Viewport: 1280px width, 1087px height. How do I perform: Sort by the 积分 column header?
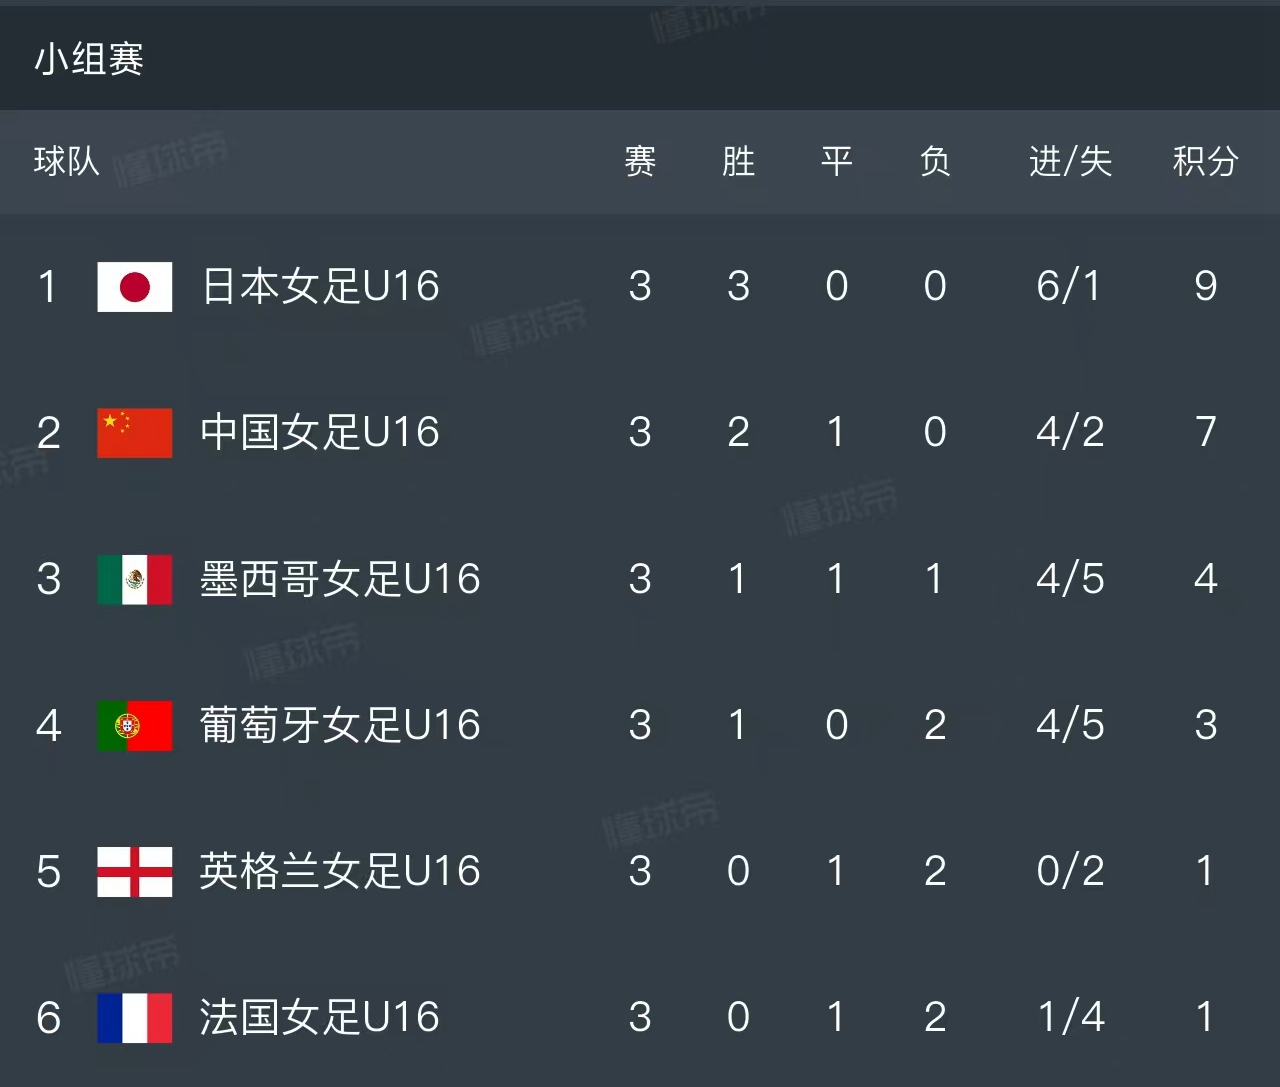tap(1205, 162)
